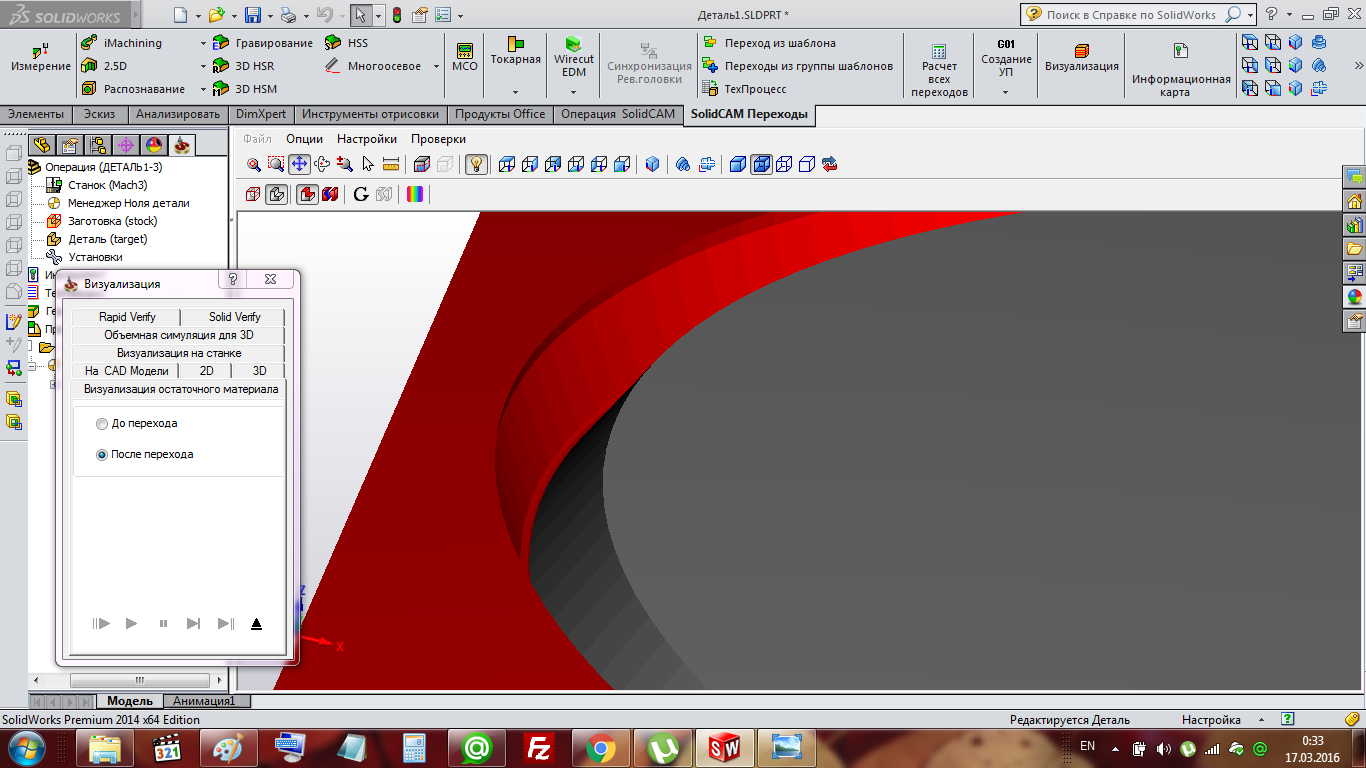Select Заготовка (stock) in the tree
This screenshot has width=1366, height=768.
[112, 221]
